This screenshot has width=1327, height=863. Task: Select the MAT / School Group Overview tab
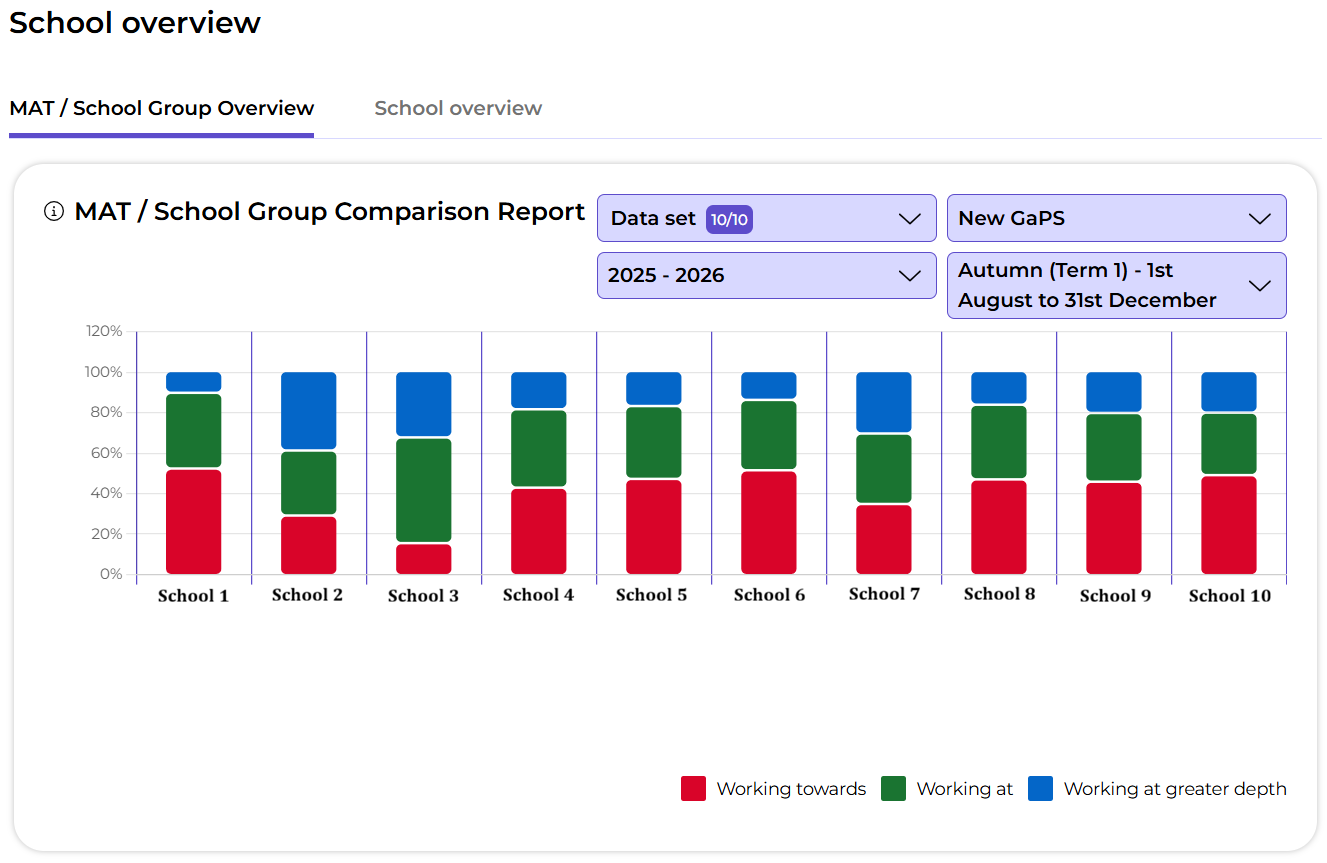tap(162, 108)
